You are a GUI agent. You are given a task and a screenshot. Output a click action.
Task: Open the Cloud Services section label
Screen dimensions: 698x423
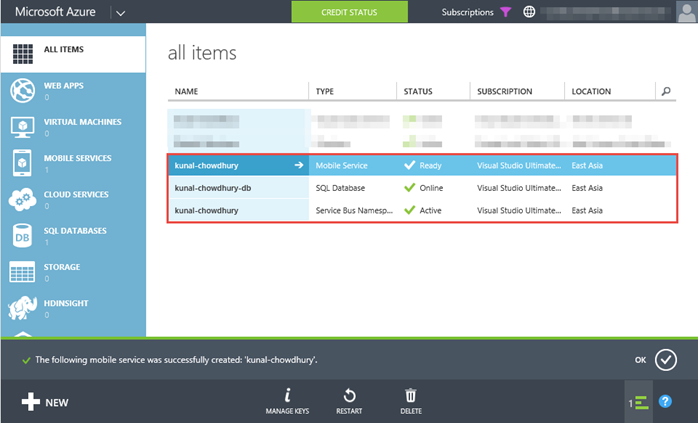click(76, 194)
